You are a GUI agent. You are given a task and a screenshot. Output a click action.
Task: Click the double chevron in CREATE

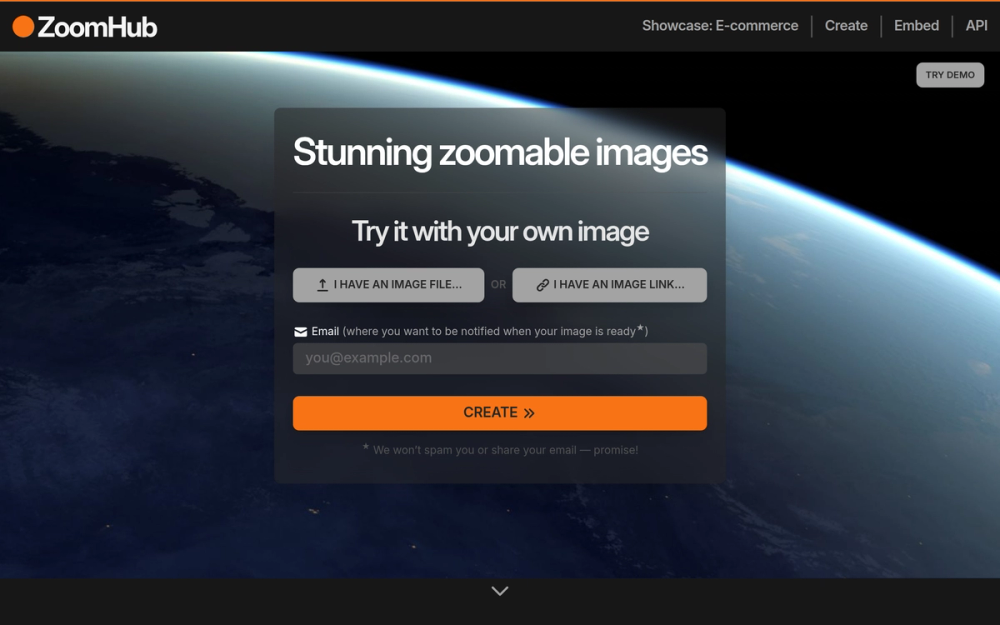(529, 413)
